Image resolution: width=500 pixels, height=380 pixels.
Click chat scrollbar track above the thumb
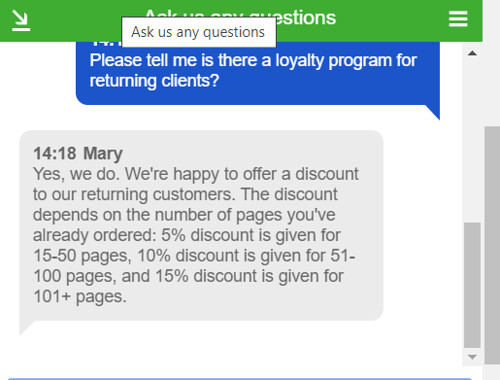pyautogui.click(x=472, y=140)
